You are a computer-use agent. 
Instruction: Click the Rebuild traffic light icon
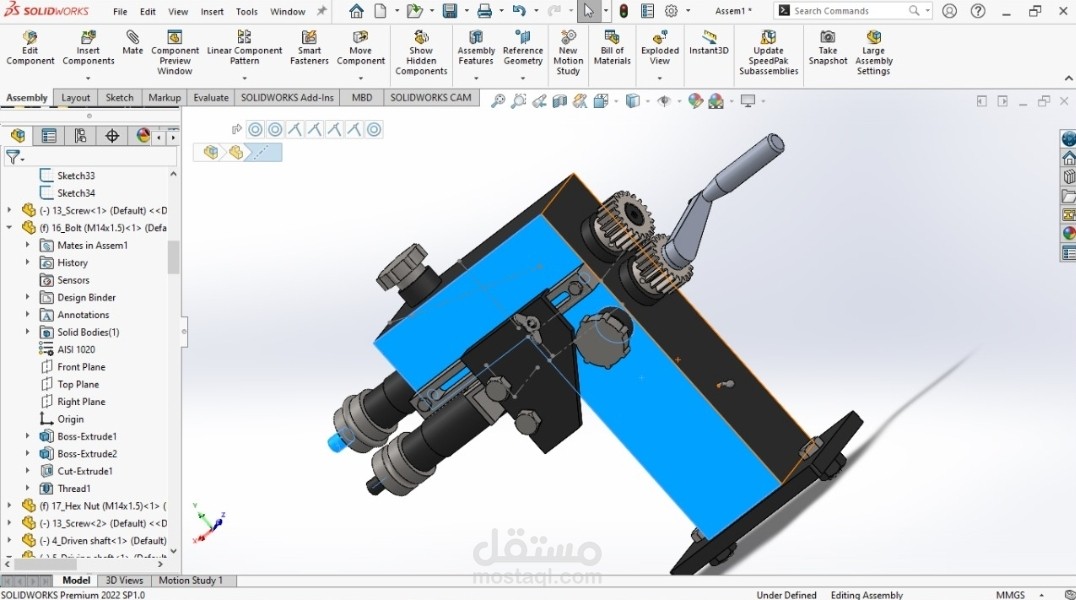[624, 11]
